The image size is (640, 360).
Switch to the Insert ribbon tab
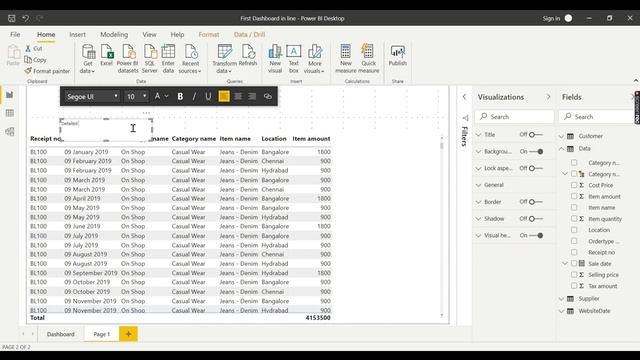pos(77,35)
